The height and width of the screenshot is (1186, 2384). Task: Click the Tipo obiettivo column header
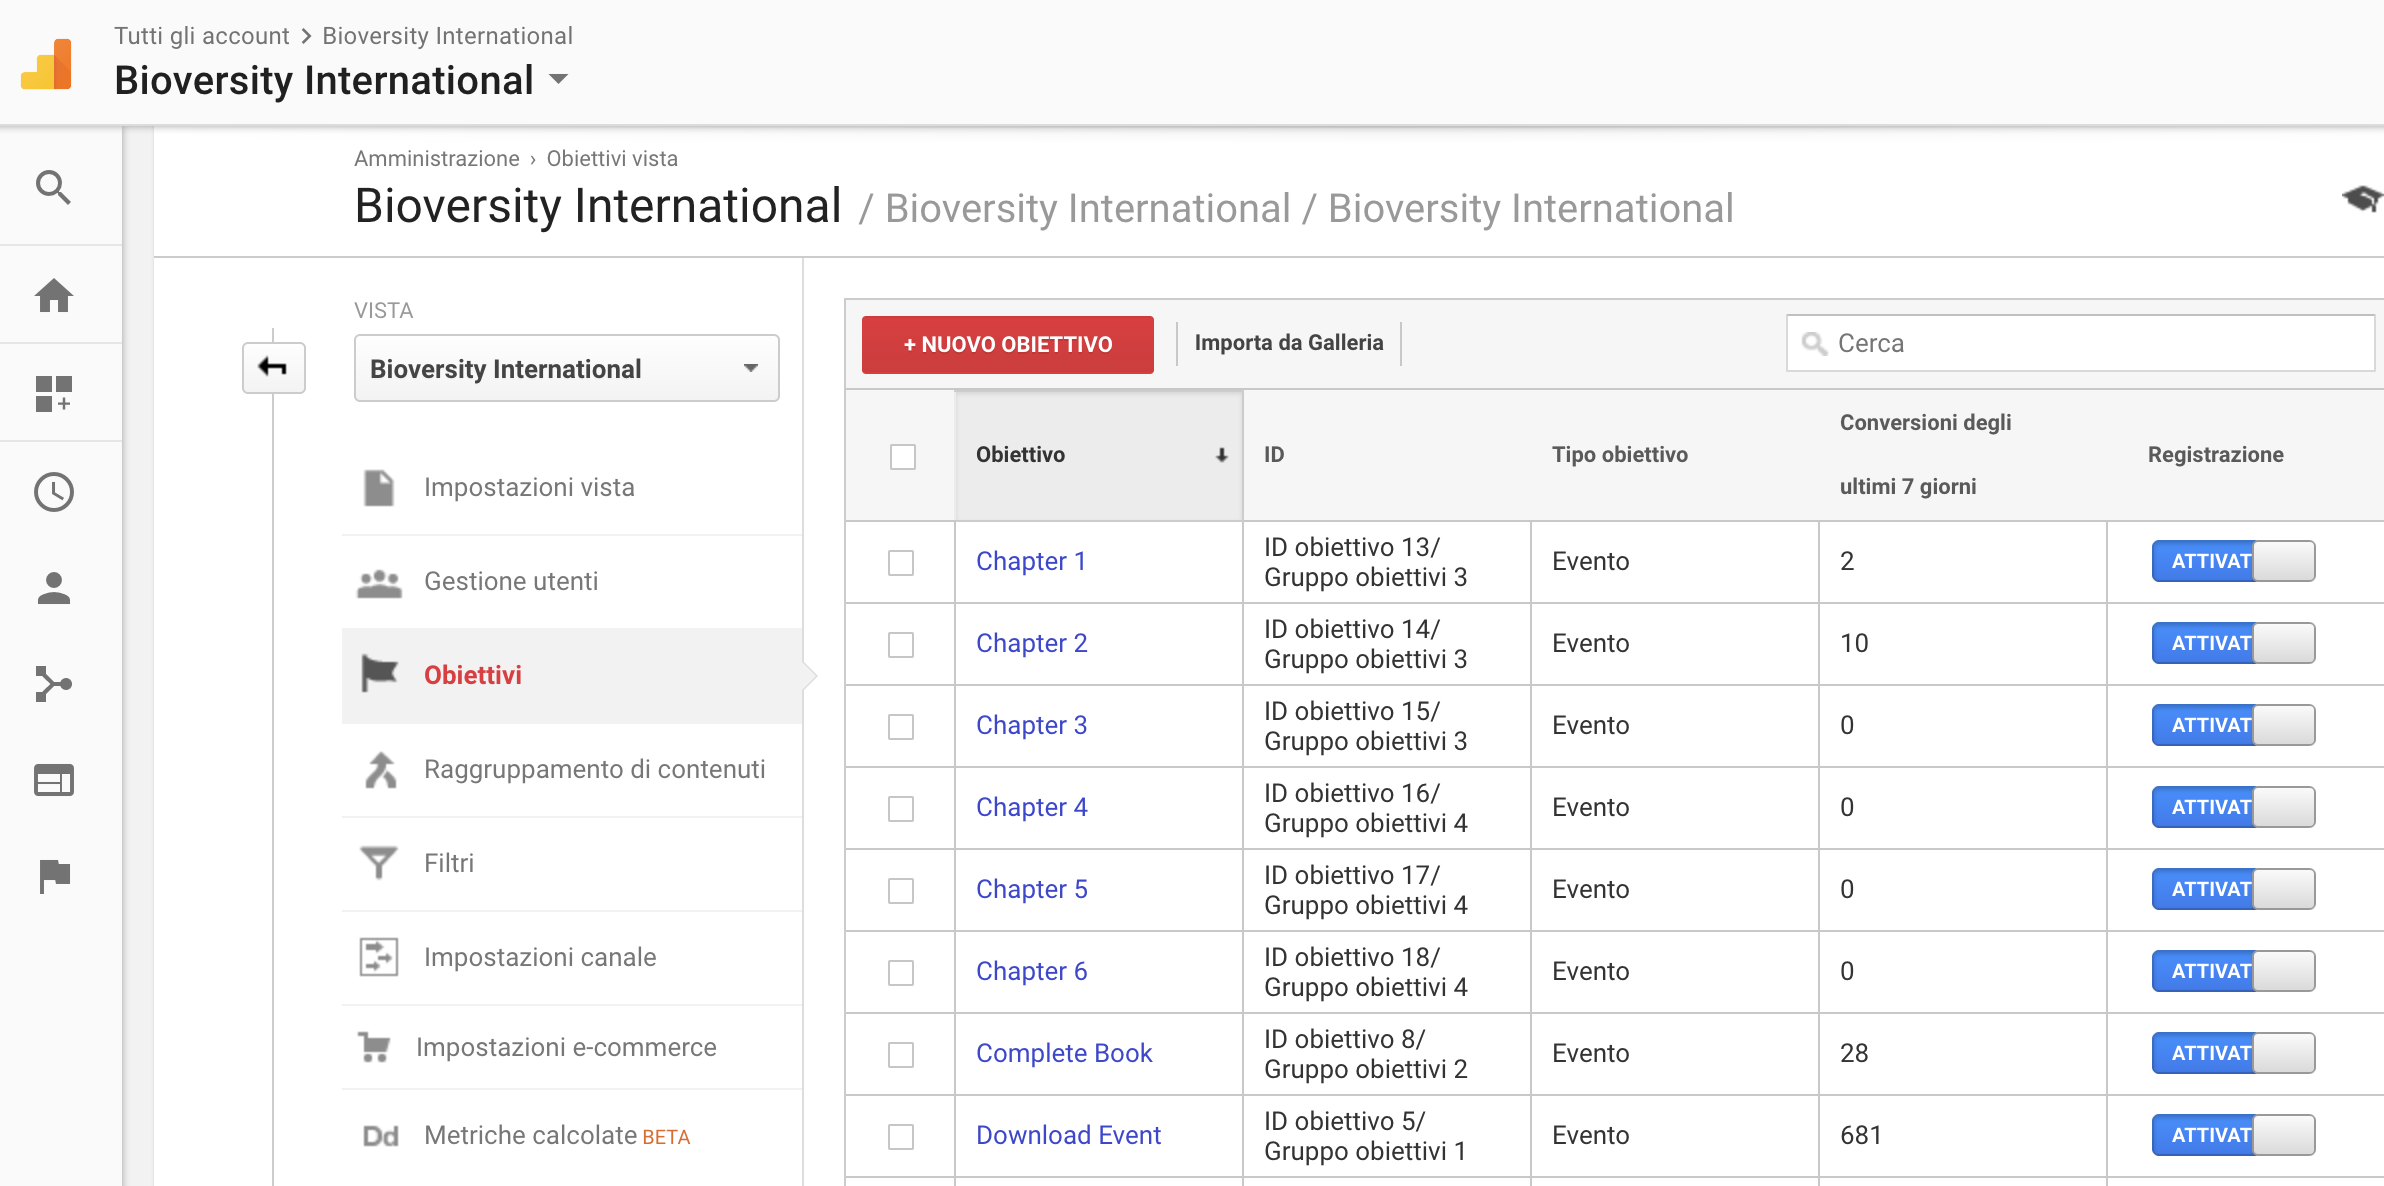coord(1620,455)
